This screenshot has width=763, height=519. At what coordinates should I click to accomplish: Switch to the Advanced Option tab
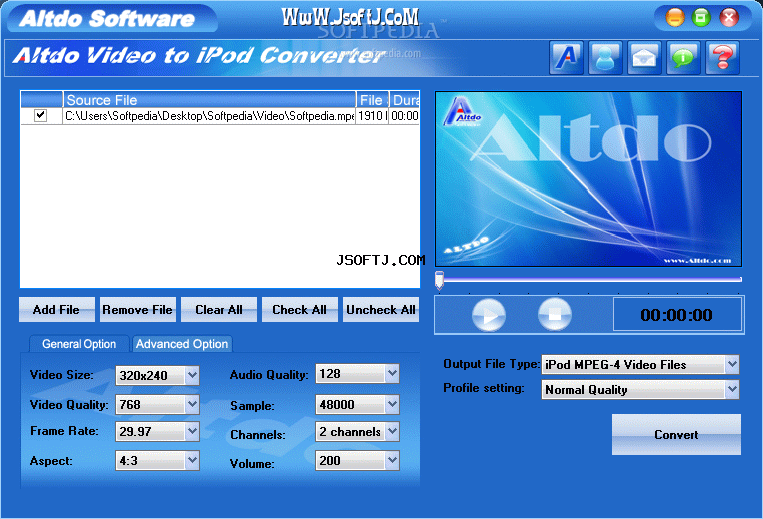click(x=182, y=344)
